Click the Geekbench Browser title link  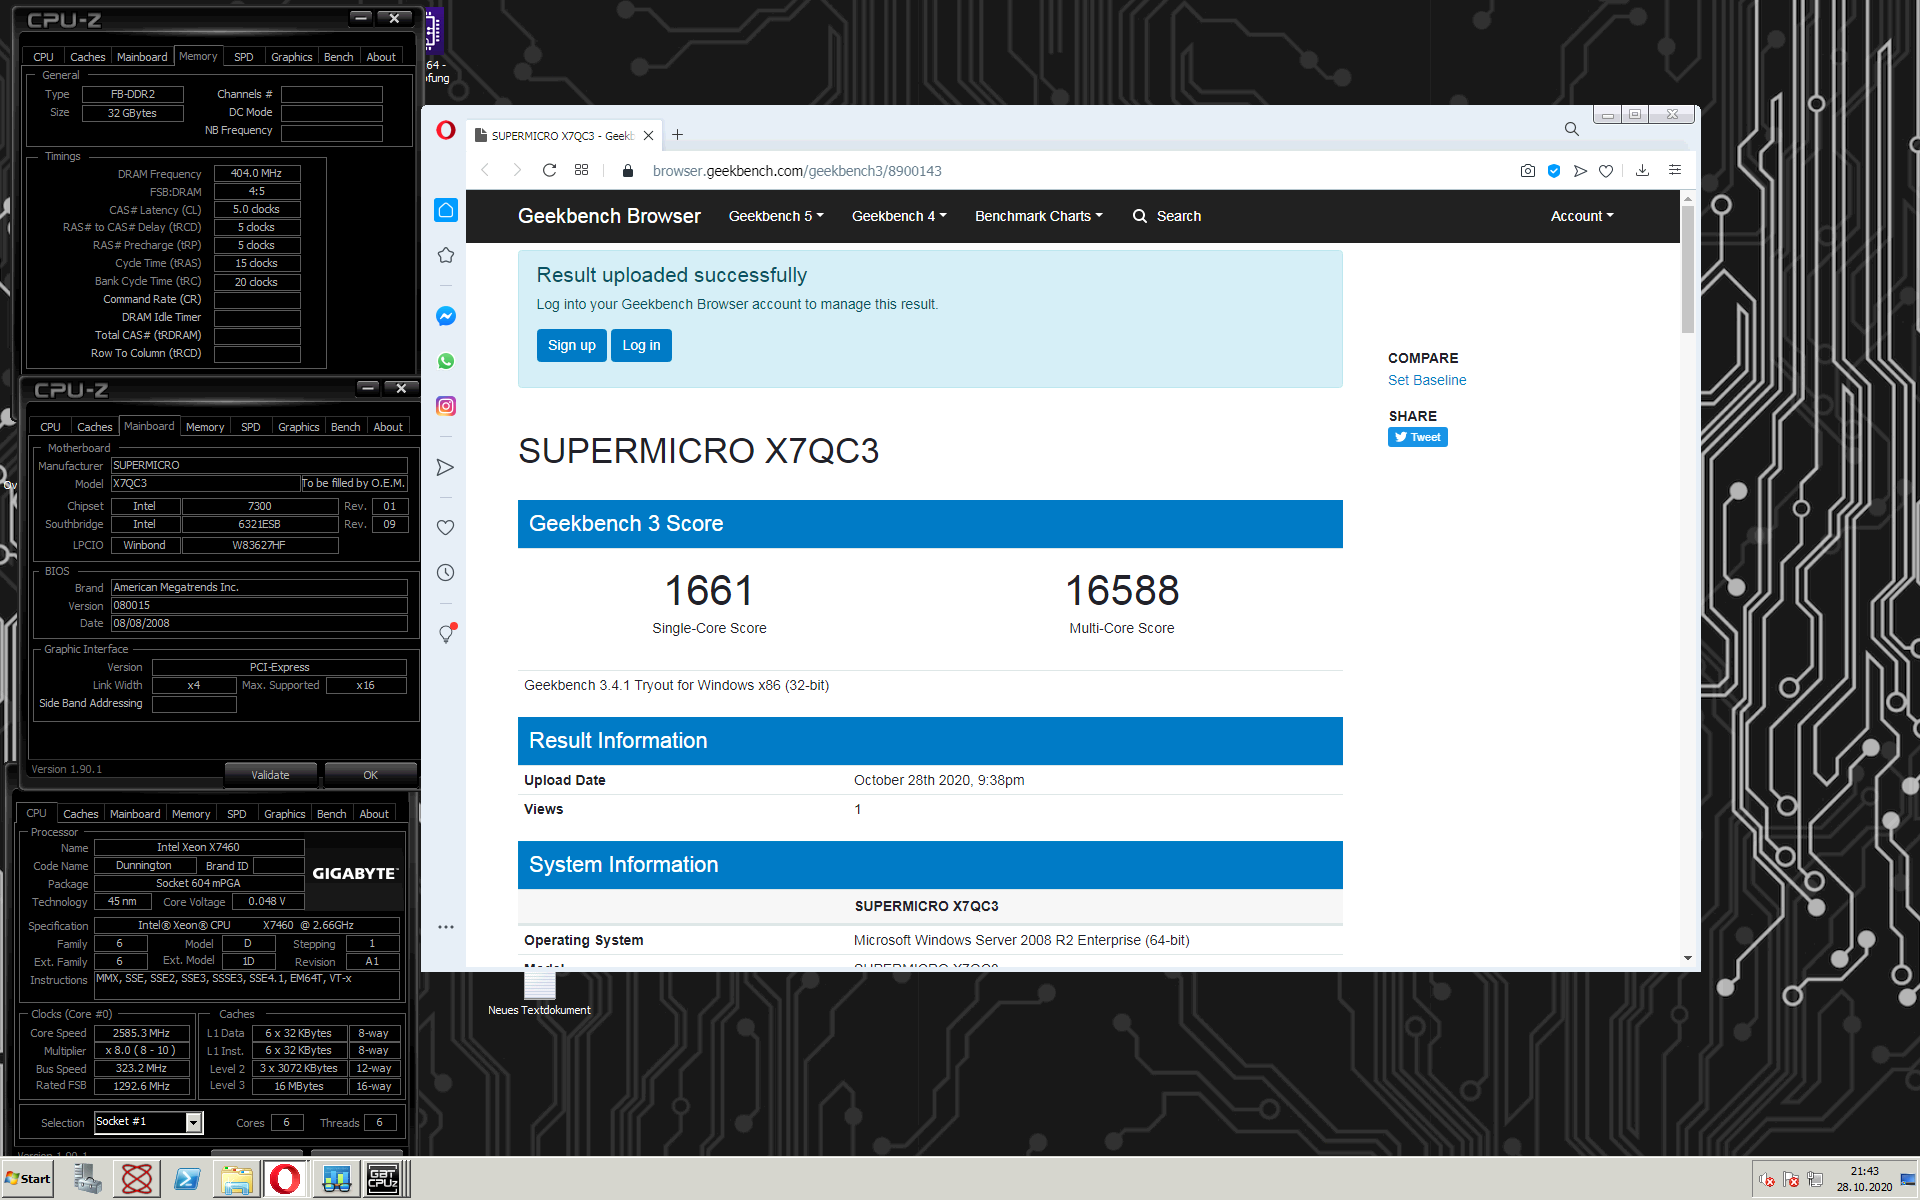609,216
